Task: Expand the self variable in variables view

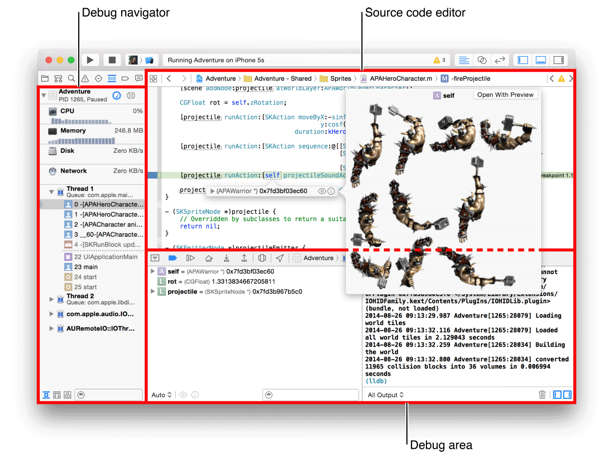Action: point(153,271)
